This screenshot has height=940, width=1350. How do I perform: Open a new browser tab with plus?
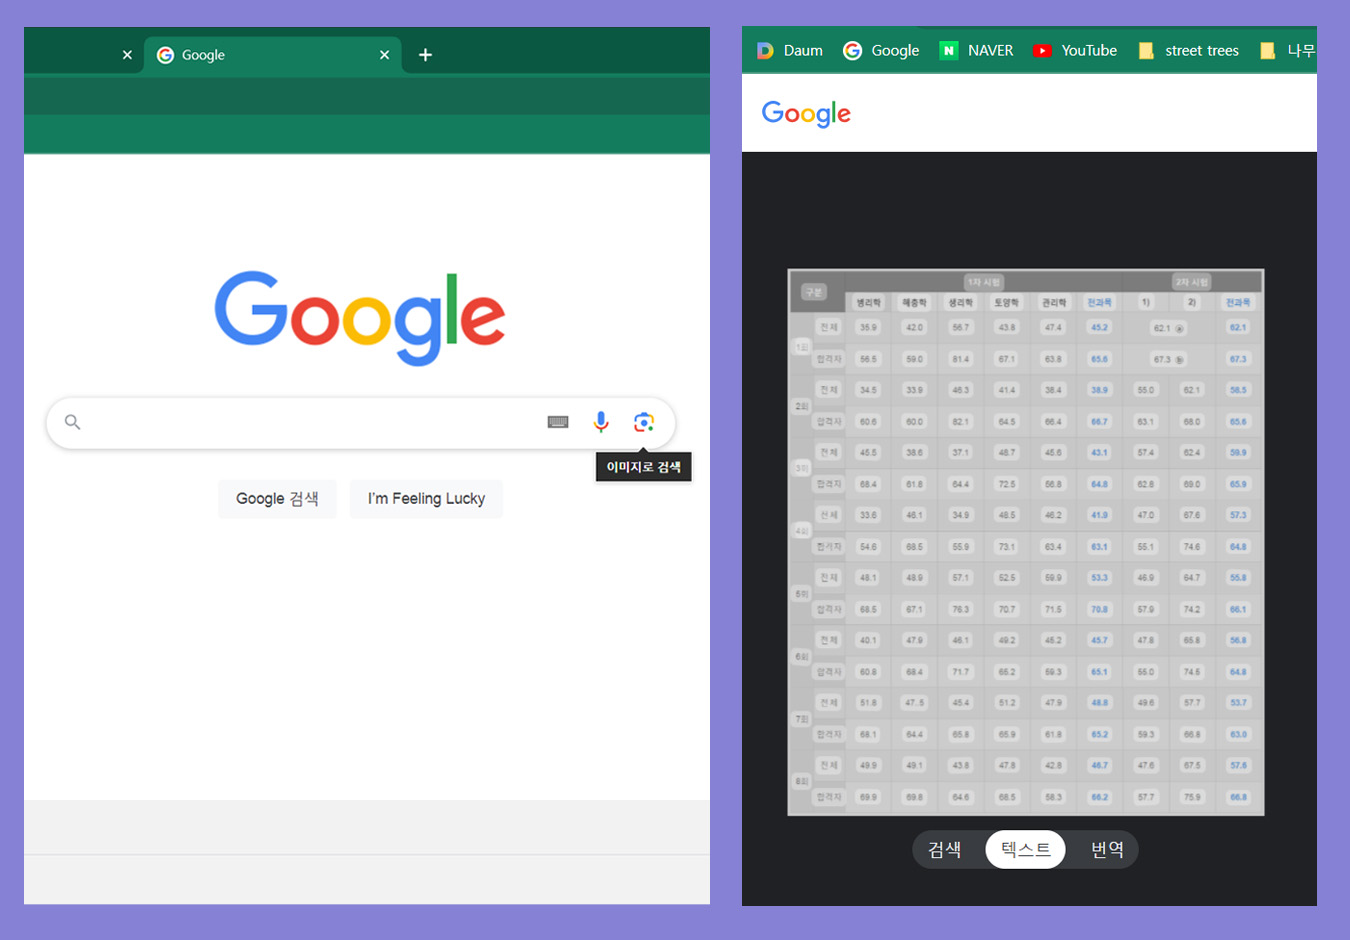(425, 55)
